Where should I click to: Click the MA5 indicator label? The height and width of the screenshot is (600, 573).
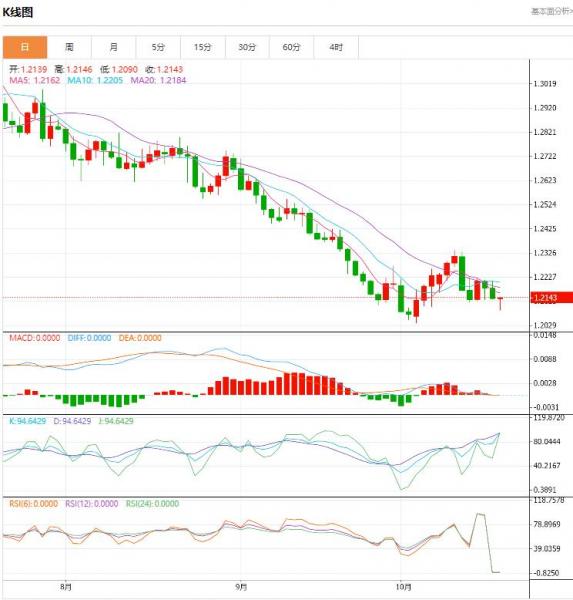[x=34, y=80]
